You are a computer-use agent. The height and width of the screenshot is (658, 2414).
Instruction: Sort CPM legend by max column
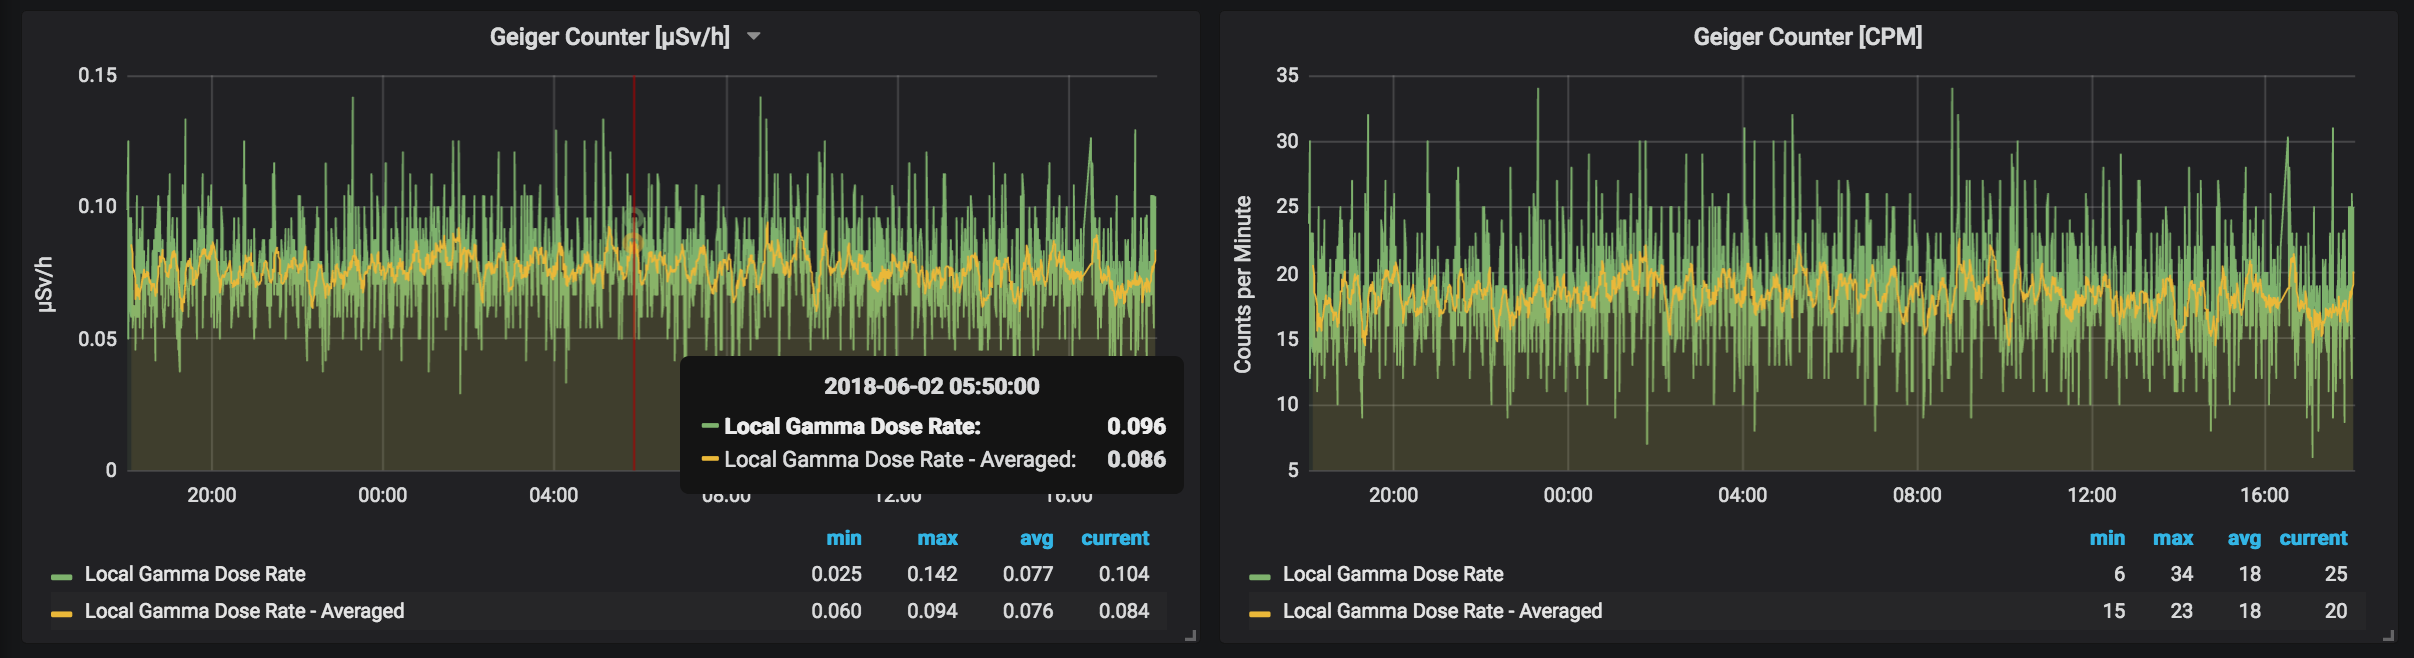click(x=2173, y=538)
